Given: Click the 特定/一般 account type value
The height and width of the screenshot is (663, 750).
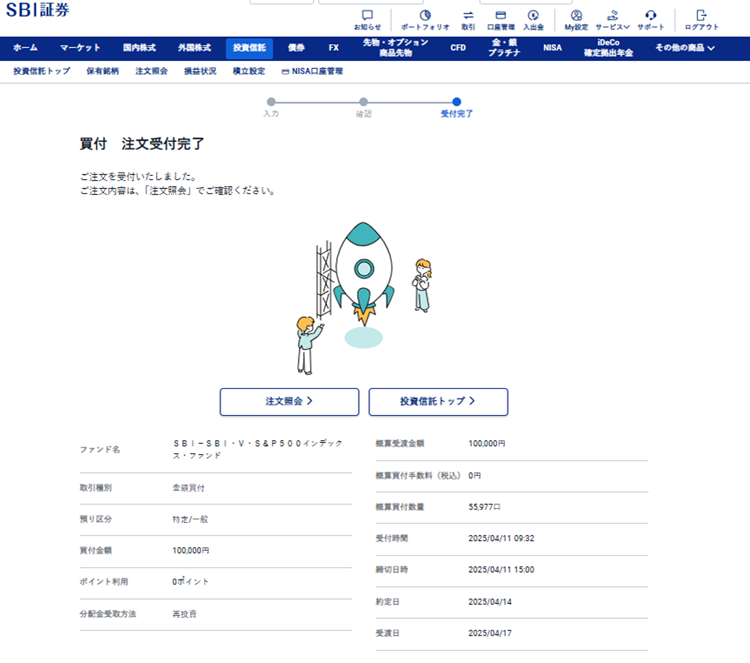Looking at the screenshot, I should (x=190, y=519).
